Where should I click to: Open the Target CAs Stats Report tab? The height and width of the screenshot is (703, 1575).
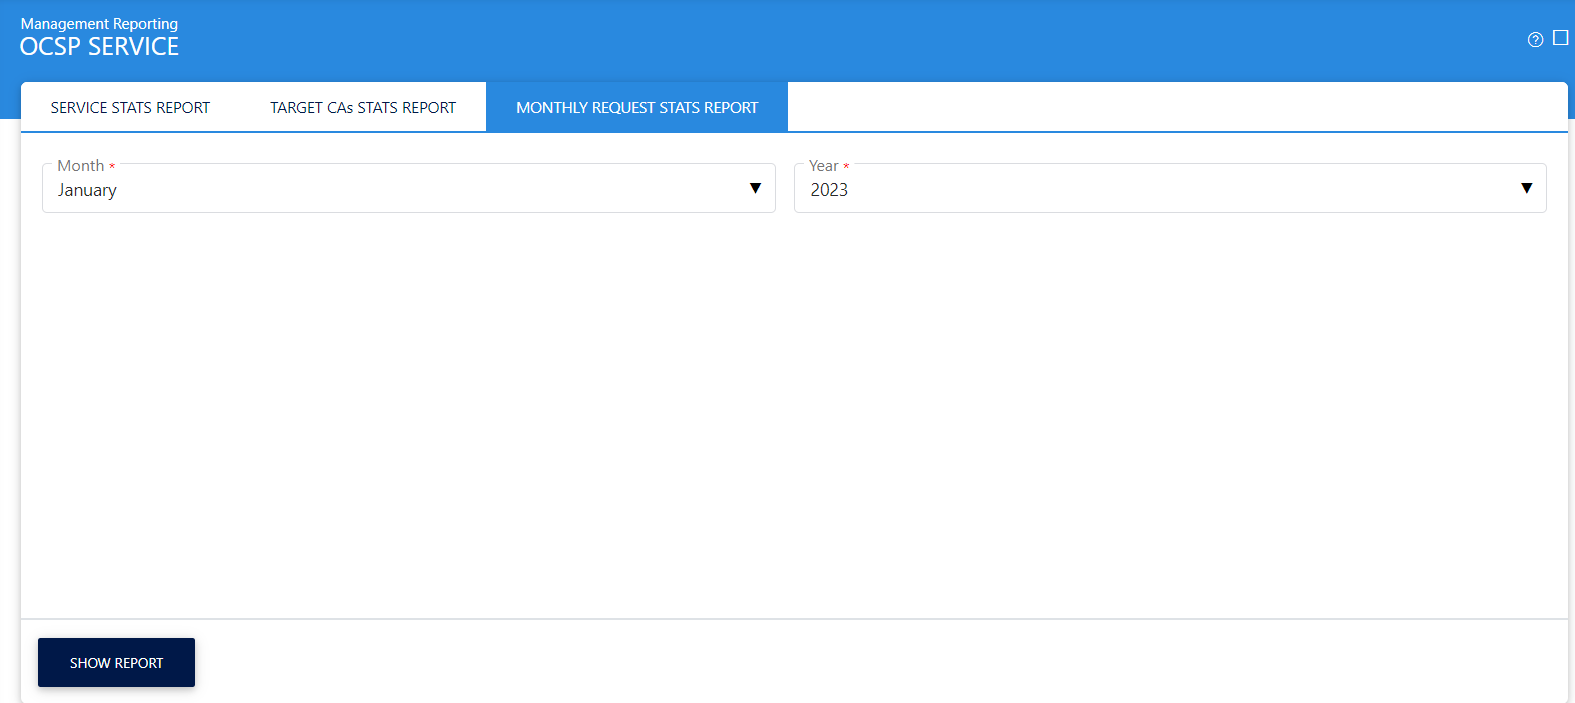[363, 107]
